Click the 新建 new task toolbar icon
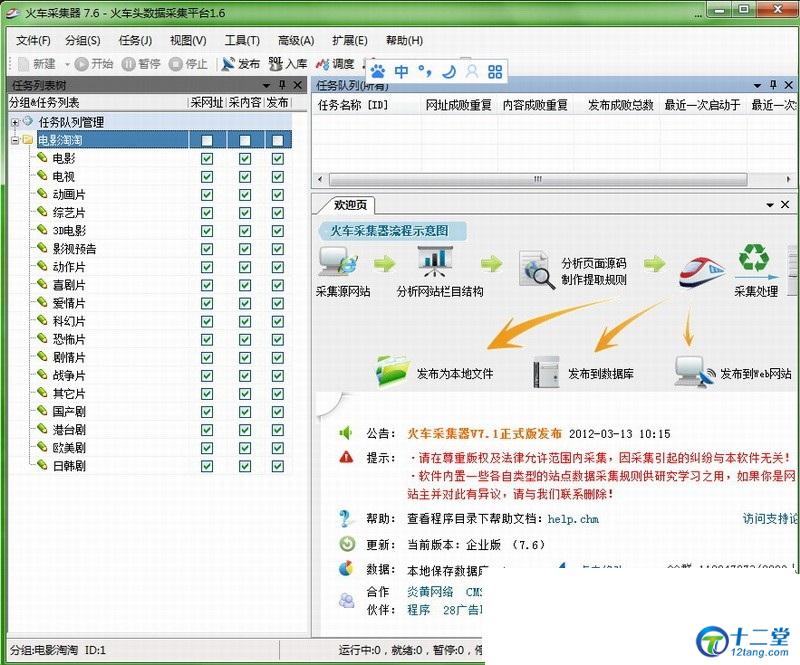800x665 pixels. pyautogui.click(x=24, y=64)
